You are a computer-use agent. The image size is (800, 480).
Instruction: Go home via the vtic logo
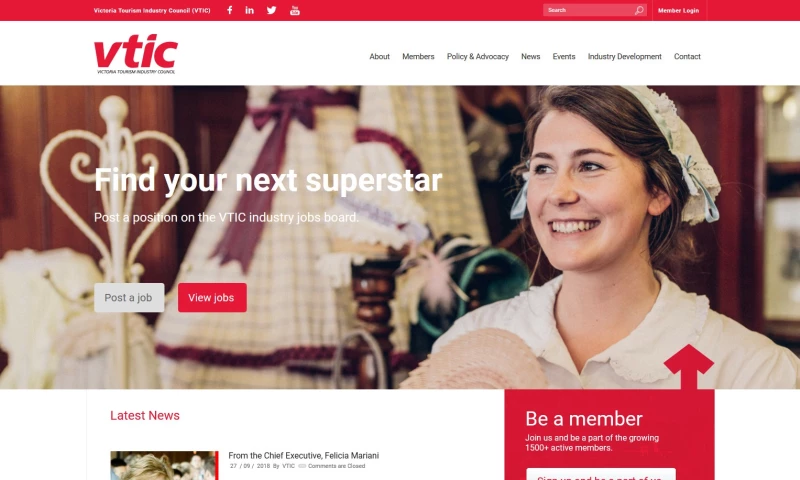point(136,54)
